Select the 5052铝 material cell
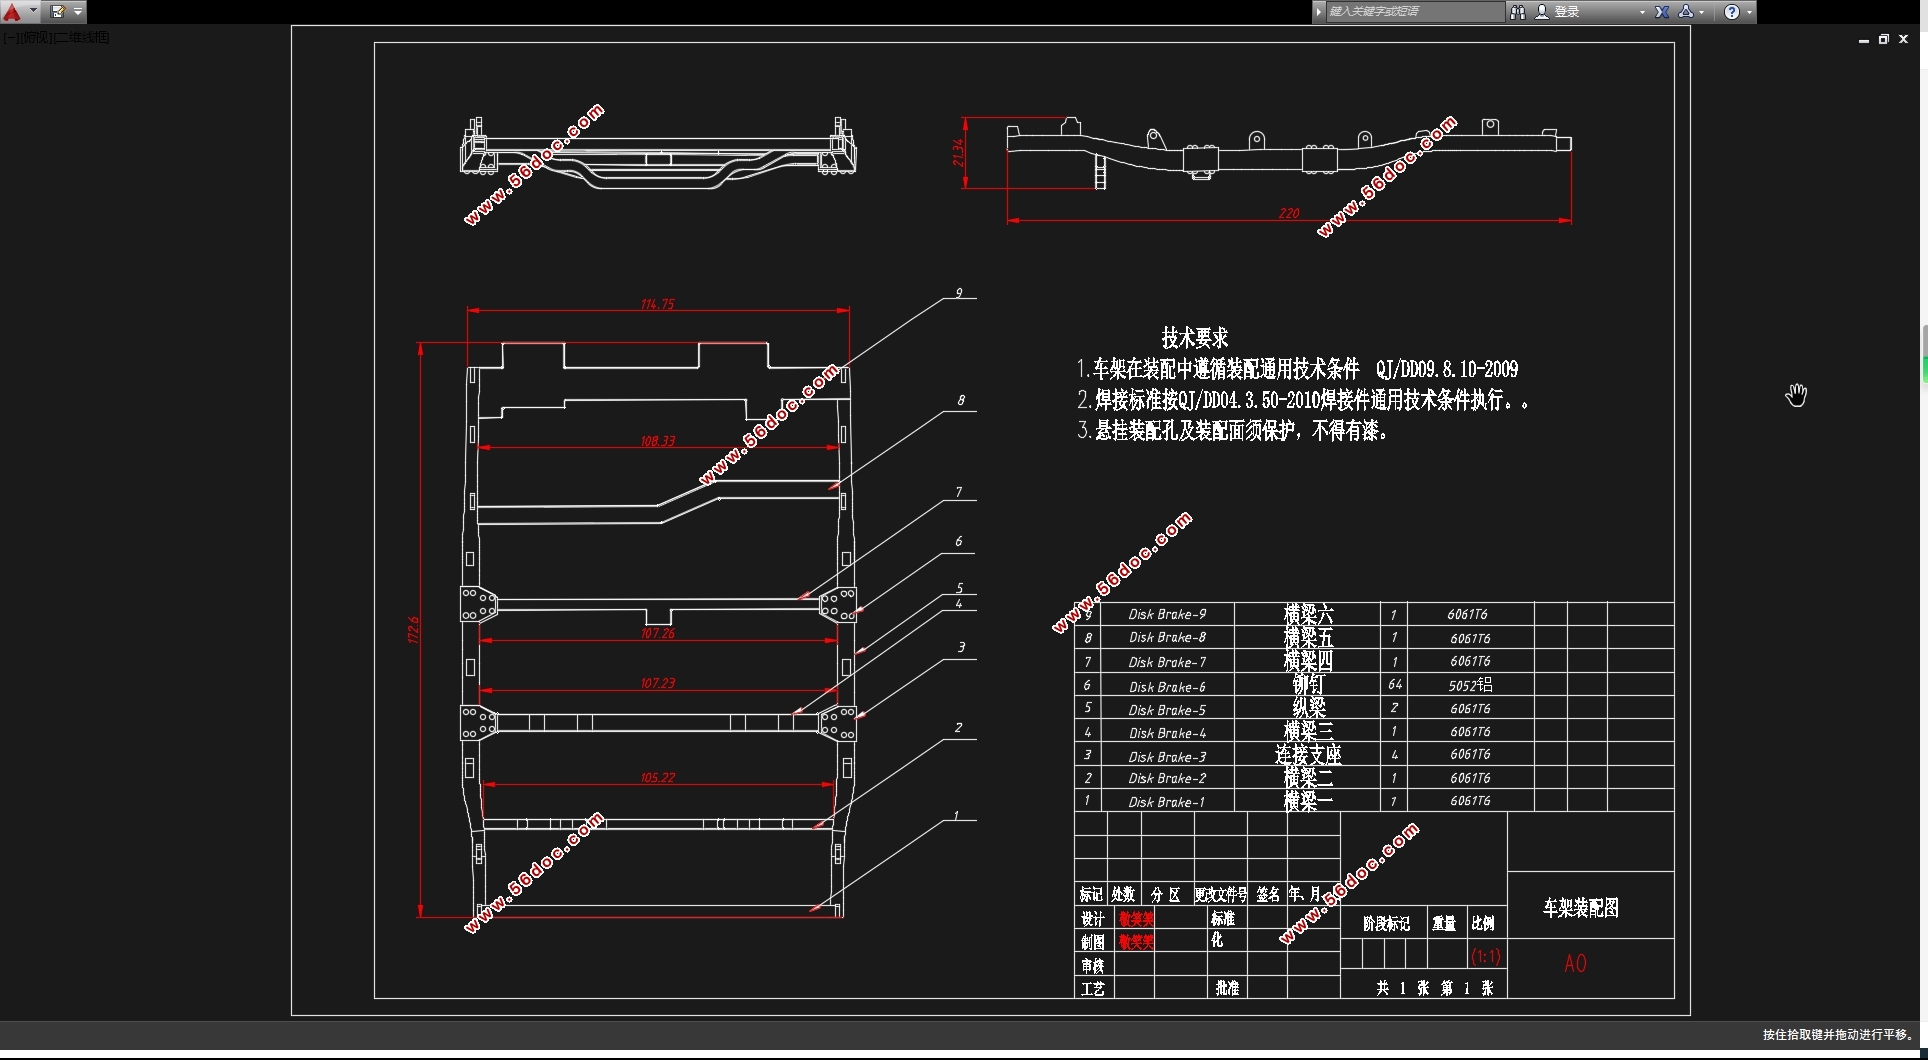Viewport: 1928px width, 1060px height. [1470, 685]
